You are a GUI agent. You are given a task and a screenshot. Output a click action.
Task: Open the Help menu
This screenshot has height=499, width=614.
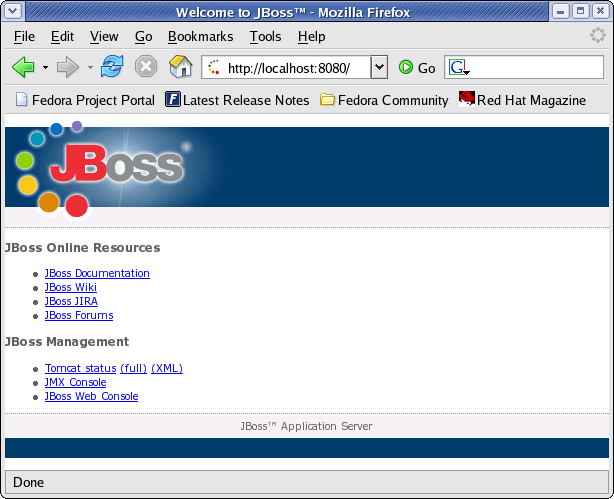(311, 36)
